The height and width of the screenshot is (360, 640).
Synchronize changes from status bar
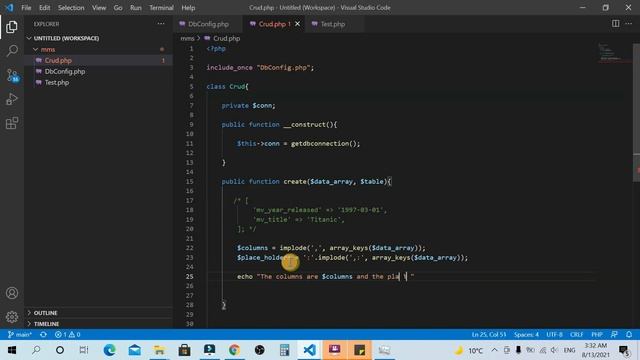[43, 334]
